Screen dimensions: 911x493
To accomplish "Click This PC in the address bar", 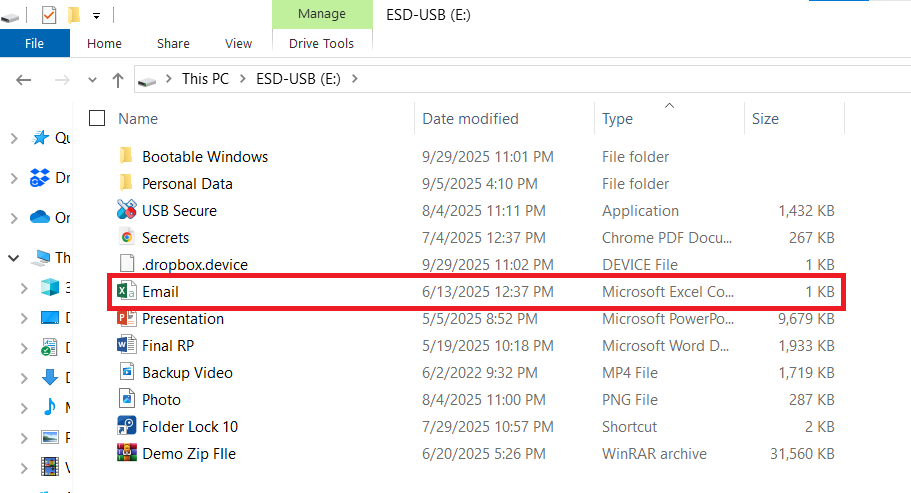I will (205, 78).
